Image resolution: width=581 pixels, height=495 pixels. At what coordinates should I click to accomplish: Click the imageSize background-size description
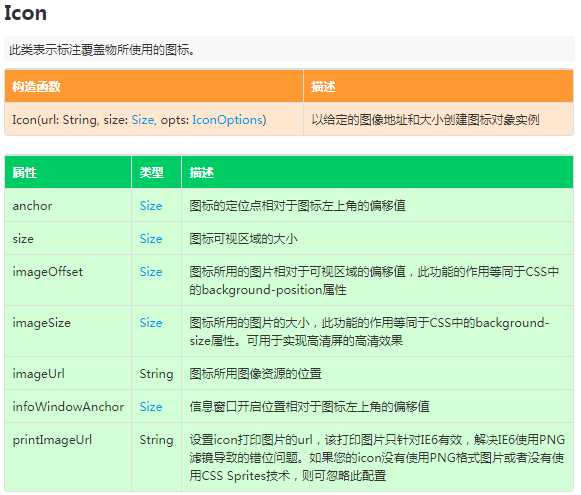coord(369,332)
